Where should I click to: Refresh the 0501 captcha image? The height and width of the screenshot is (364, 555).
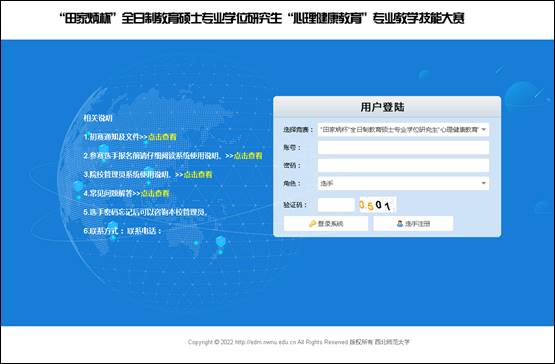[377, 205]
